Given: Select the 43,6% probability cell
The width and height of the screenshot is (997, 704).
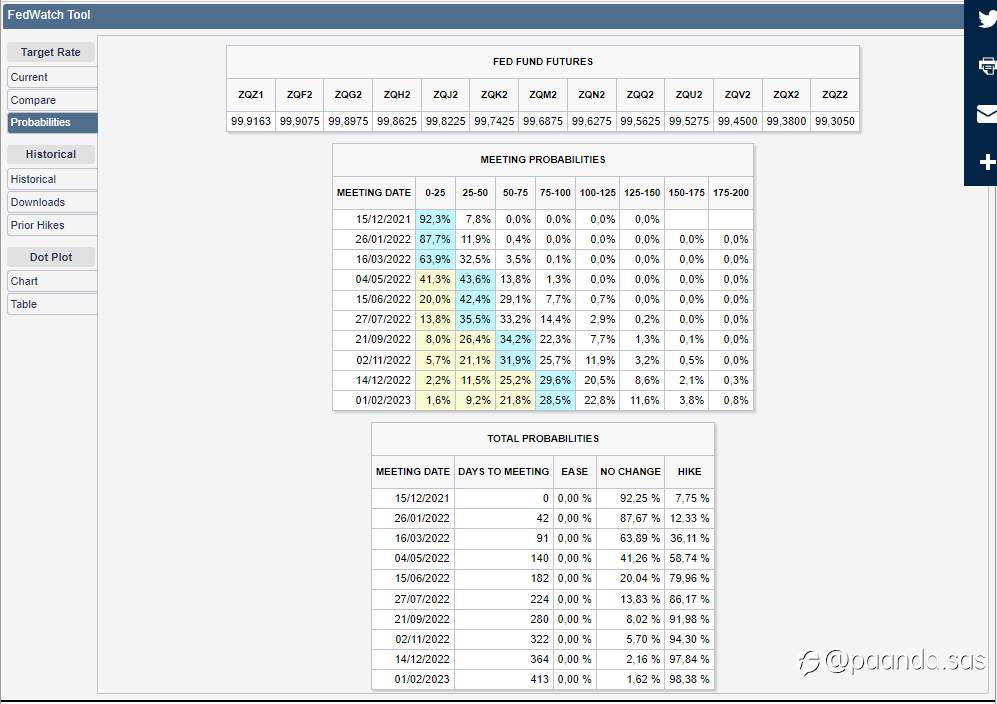Looking at the screenshot, I should pyautogui.click(x=475, y=279).
